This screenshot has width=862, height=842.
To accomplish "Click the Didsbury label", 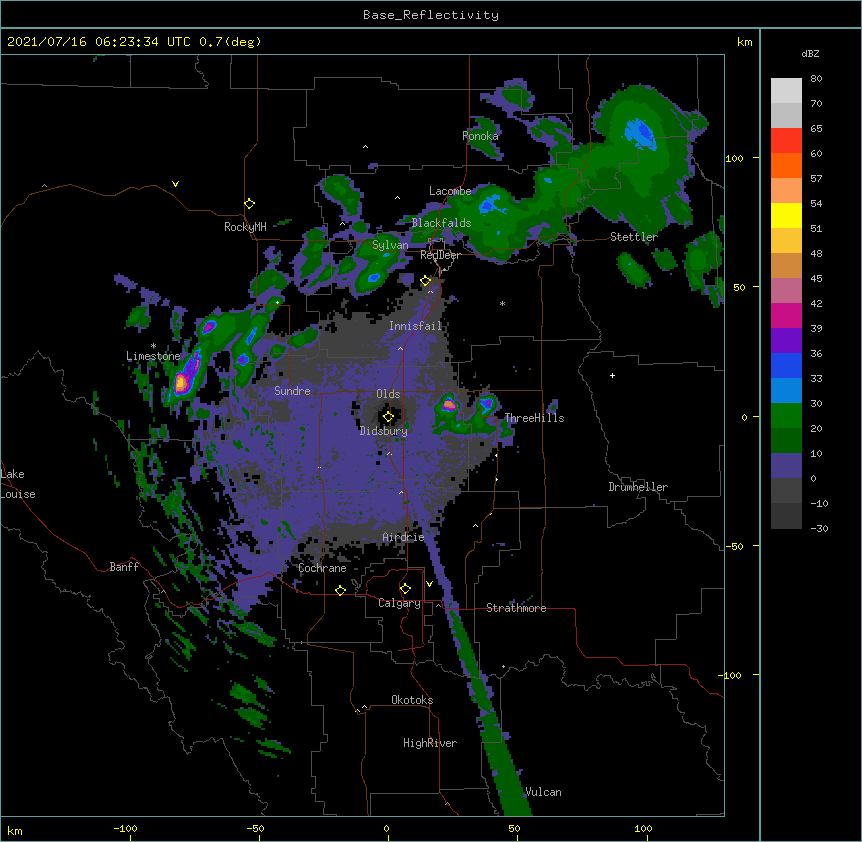I will pyautogui.click(x=384, y=431).
